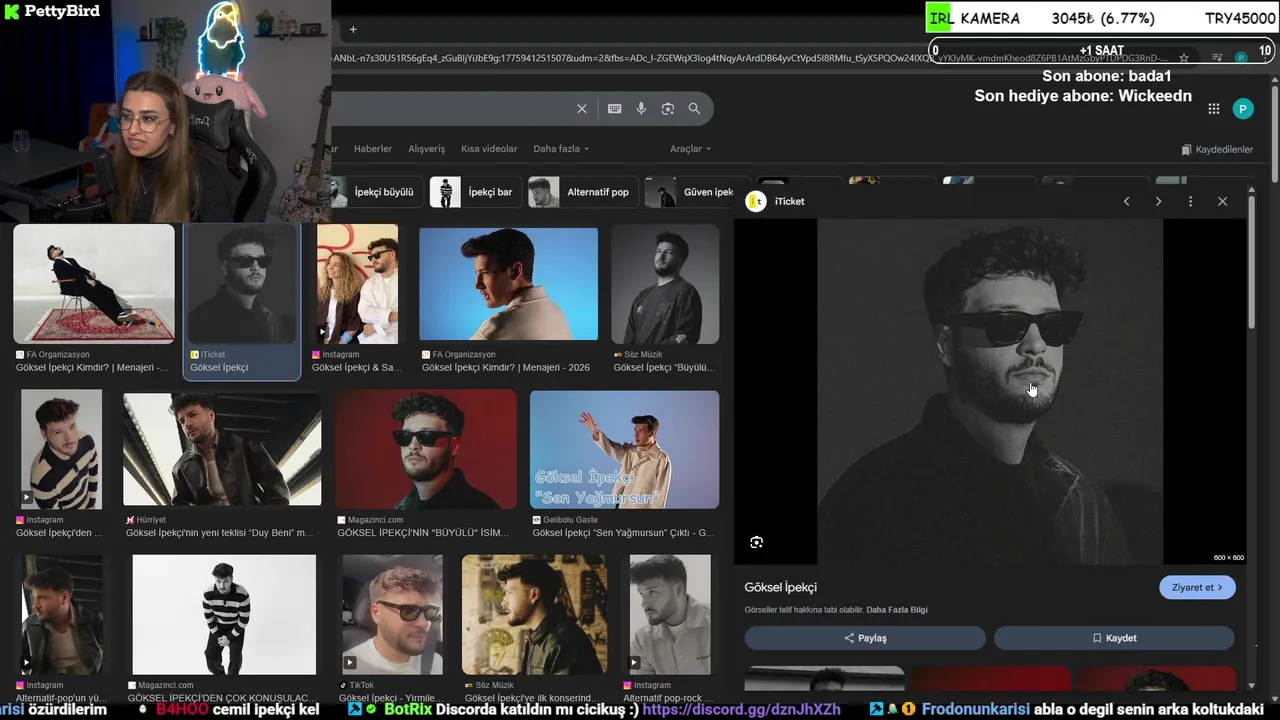The width and height of the screenshot is (1280, 720).
Task: Select the Güven ipek filter chip
Action: point(690,192)
